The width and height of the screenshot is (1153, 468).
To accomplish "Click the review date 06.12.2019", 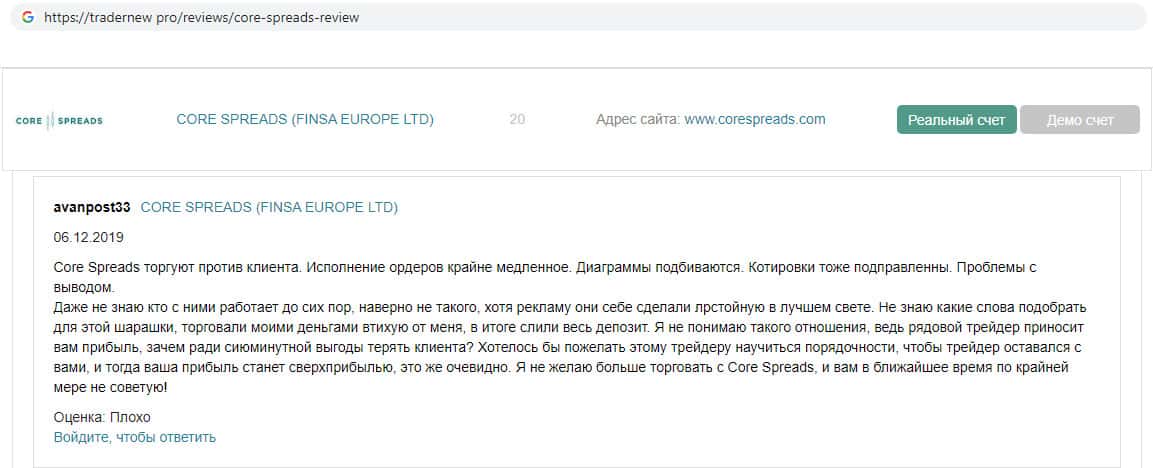I will [88, 238].
